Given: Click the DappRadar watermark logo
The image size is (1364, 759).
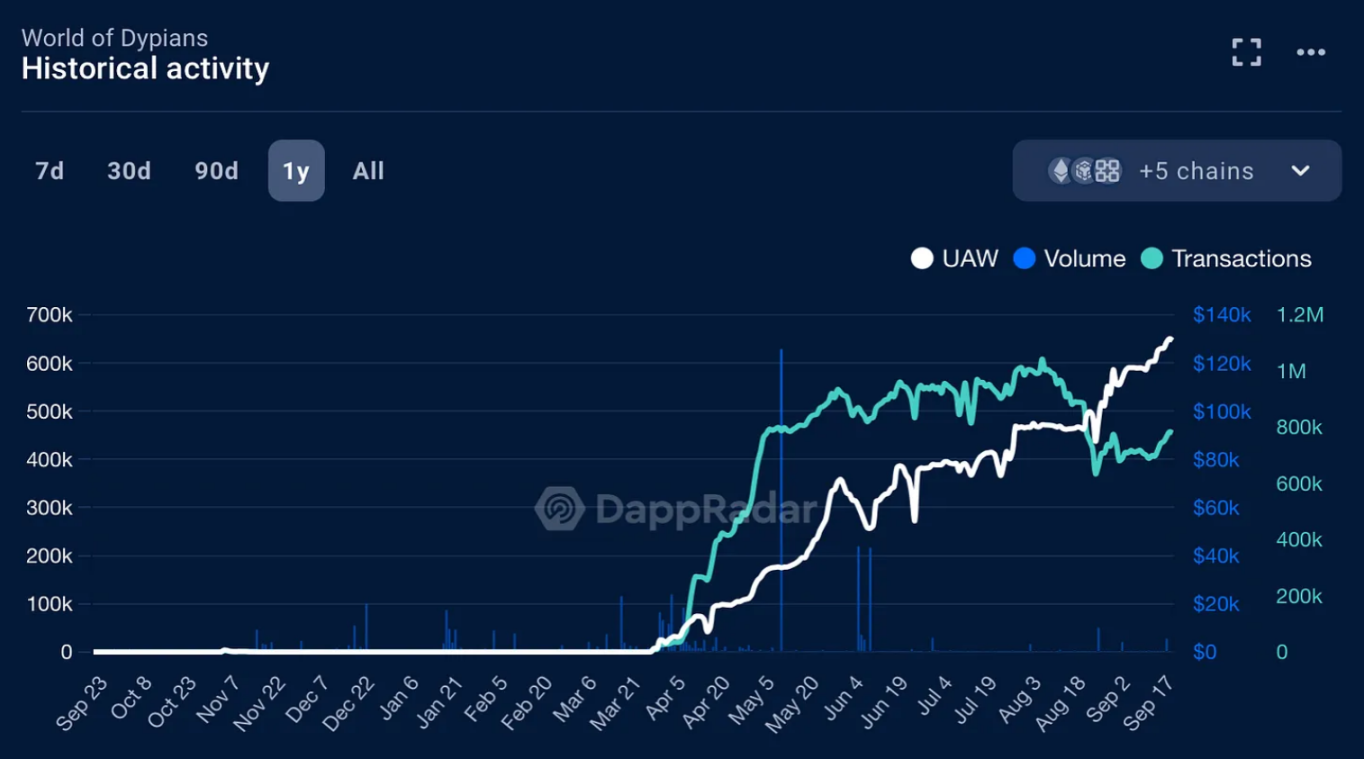Looking at the screenshot, I should (560, 508).
